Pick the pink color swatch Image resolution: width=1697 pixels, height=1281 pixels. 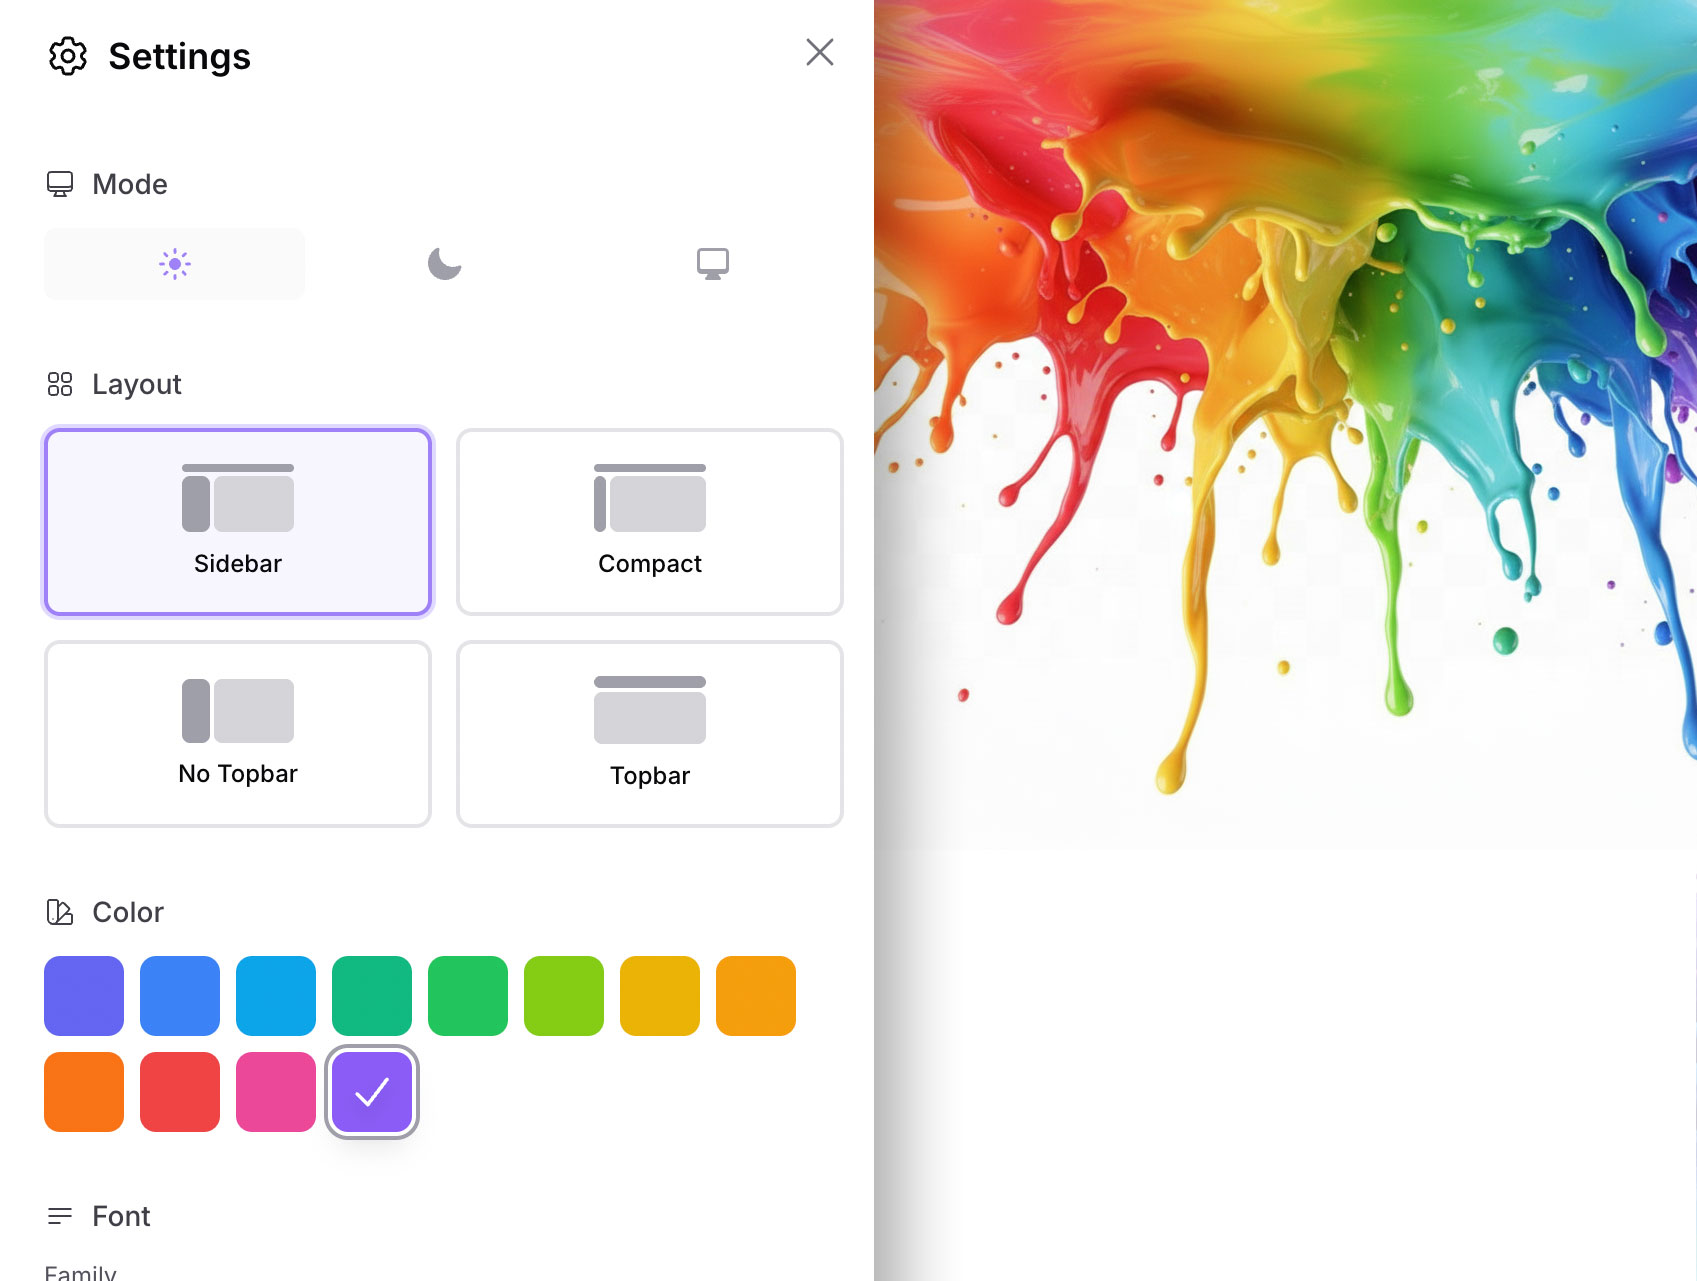click(276, 1092)
